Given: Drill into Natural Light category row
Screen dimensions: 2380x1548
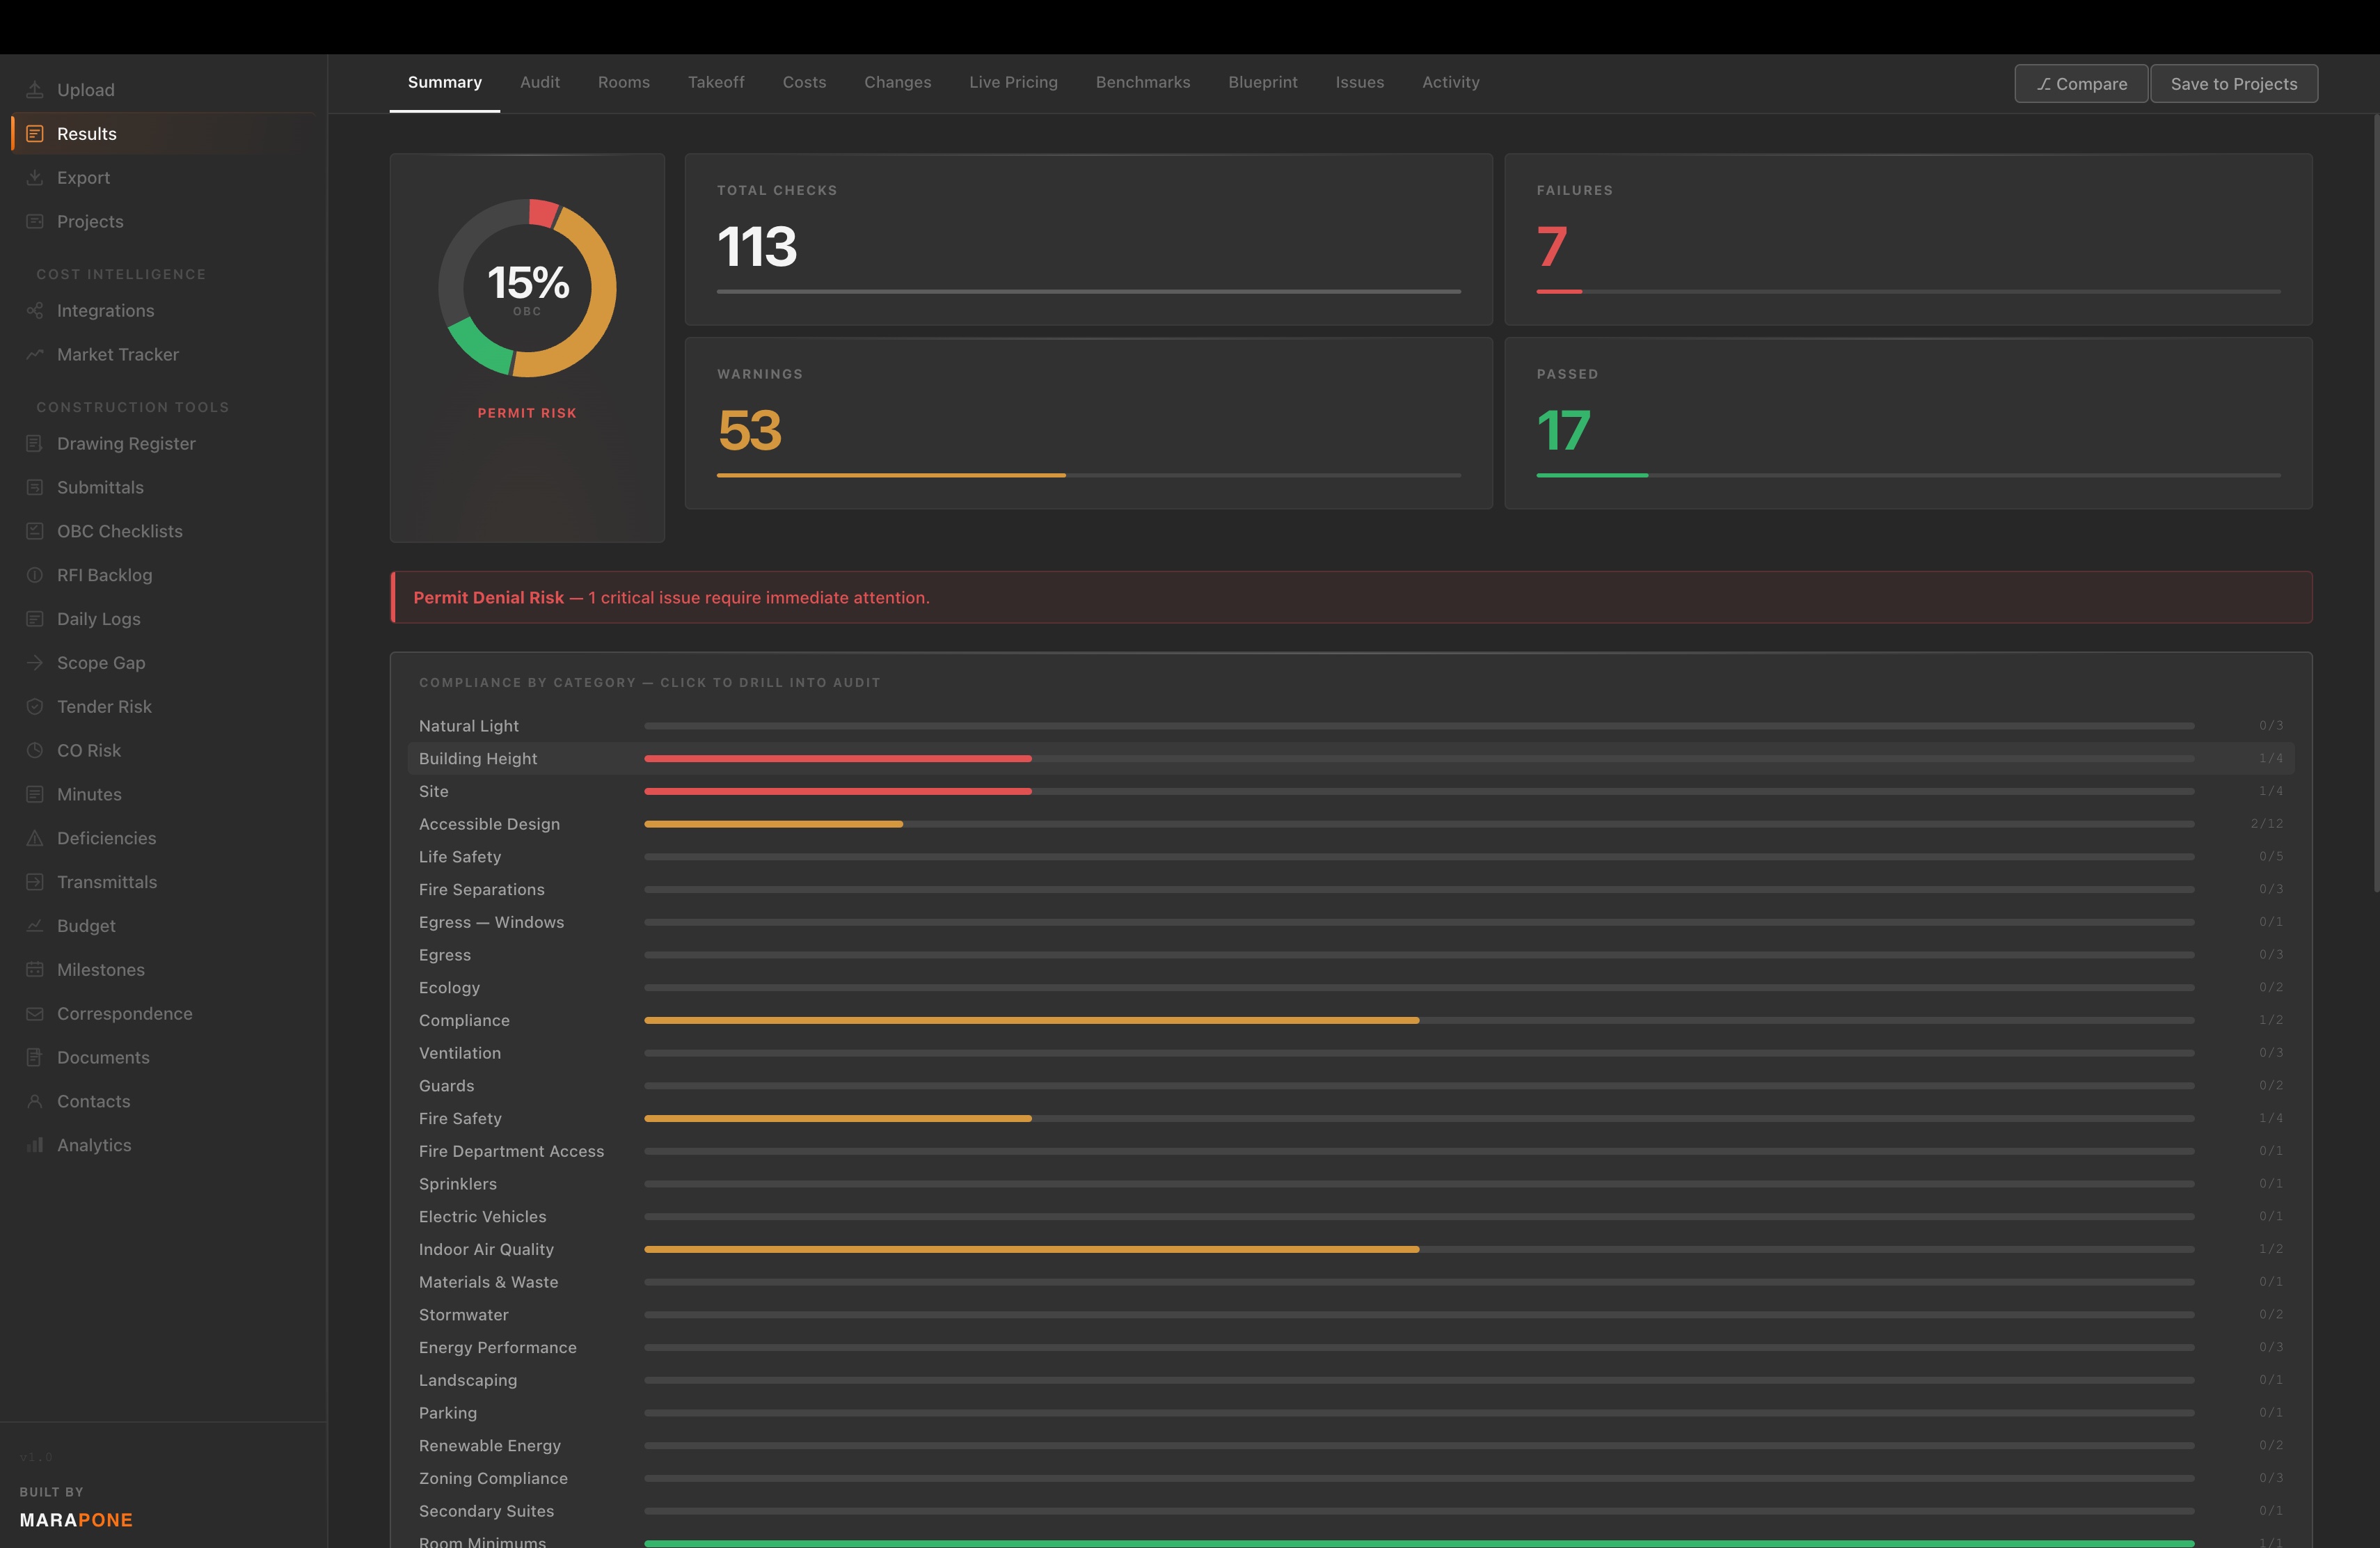Looking at the screenshot, I should pos(1351,726).
